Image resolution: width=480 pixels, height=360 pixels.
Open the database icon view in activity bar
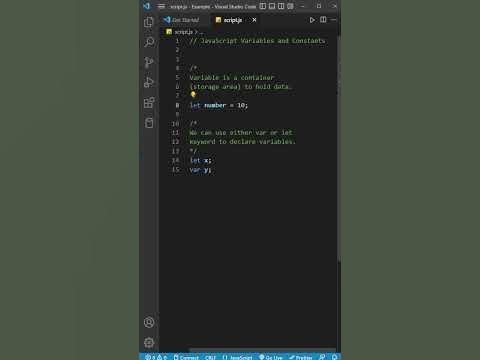pos(149,123)
